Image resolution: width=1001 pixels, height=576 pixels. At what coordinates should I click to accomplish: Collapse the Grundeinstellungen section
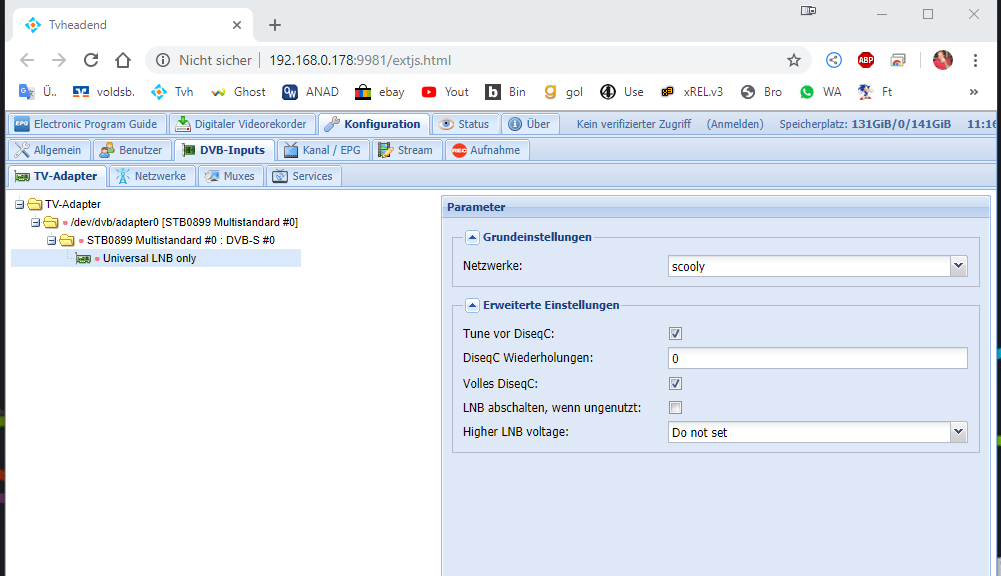point(472,237)
